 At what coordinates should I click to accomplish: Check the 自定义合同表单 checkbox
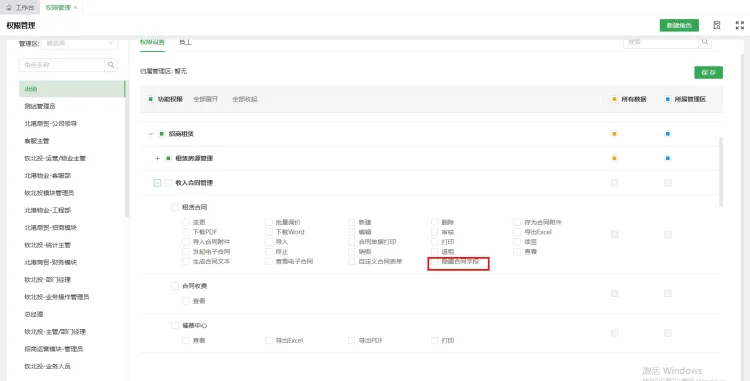pos(352,261)
